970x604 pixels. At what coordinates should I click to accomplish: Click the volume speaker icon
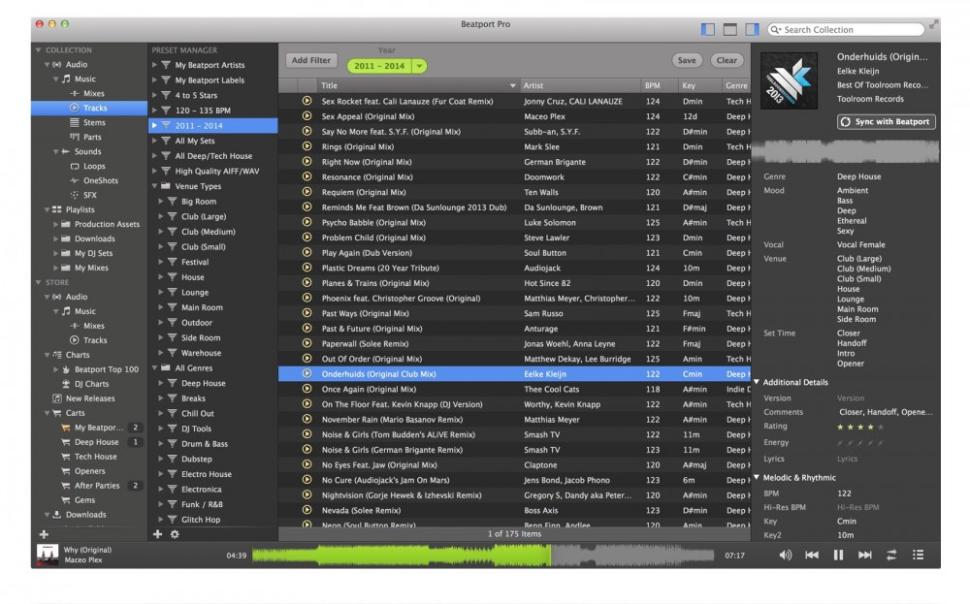[x=785, y=555]
